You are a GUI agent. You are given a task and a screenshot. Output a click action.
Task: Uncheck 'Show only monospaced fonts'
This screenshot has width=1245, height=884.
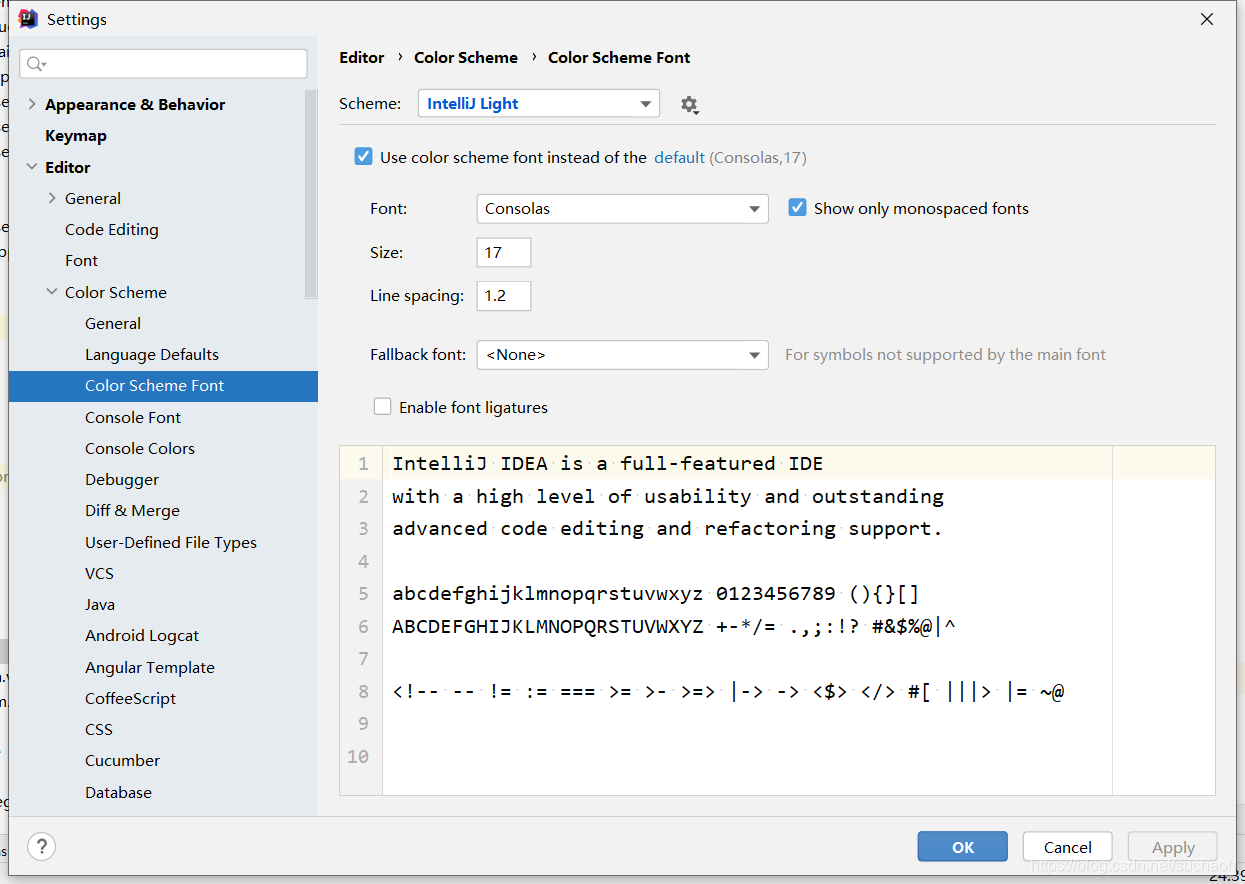coord(797,208)
